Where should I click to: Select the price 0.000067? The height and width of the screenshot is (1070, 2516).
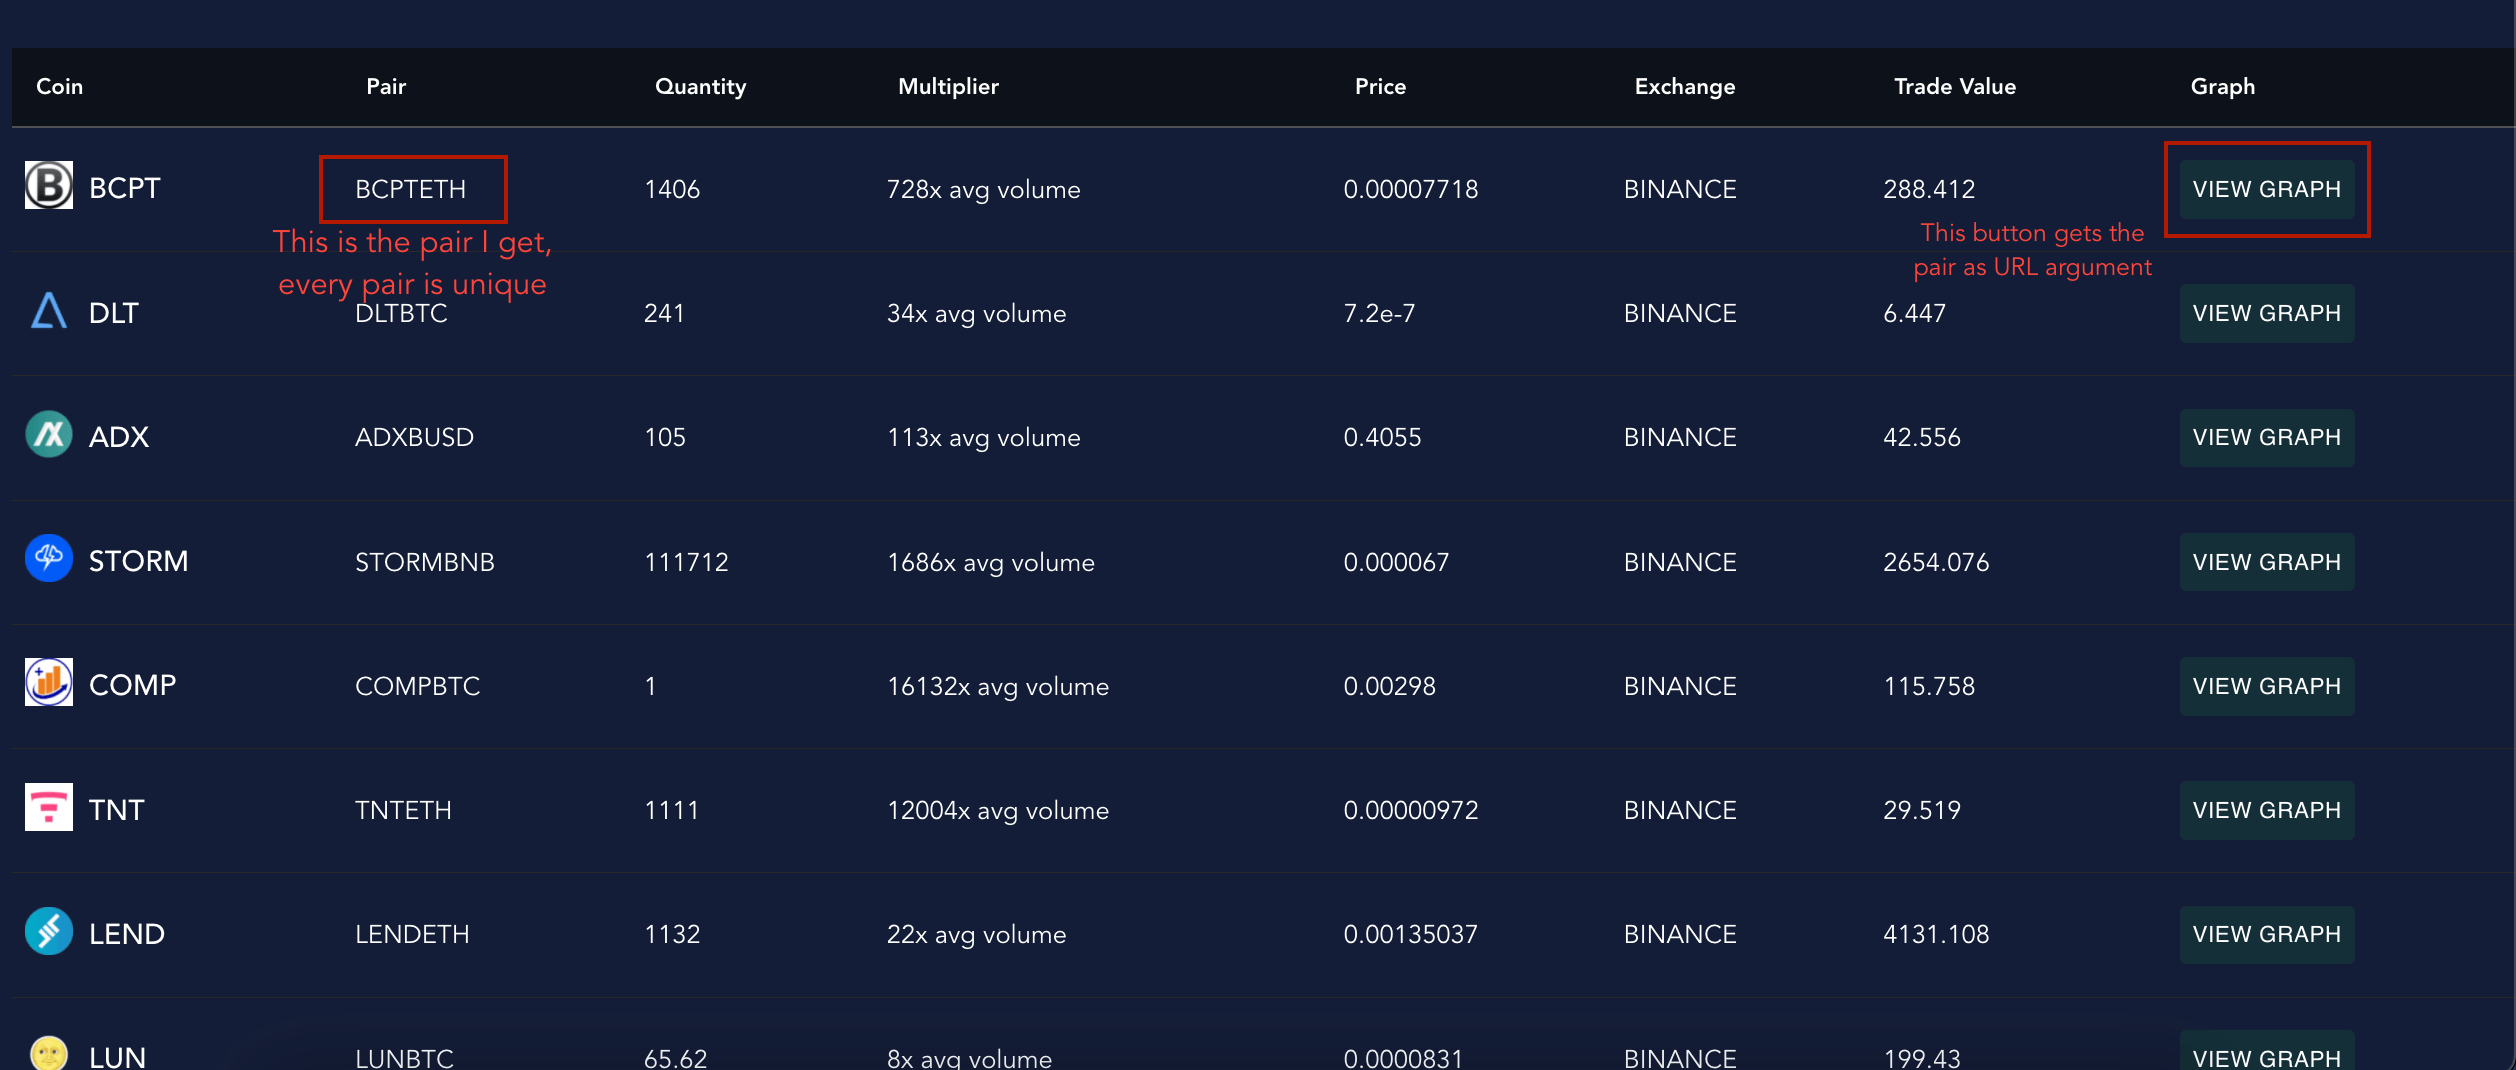tap(1397, 562)
